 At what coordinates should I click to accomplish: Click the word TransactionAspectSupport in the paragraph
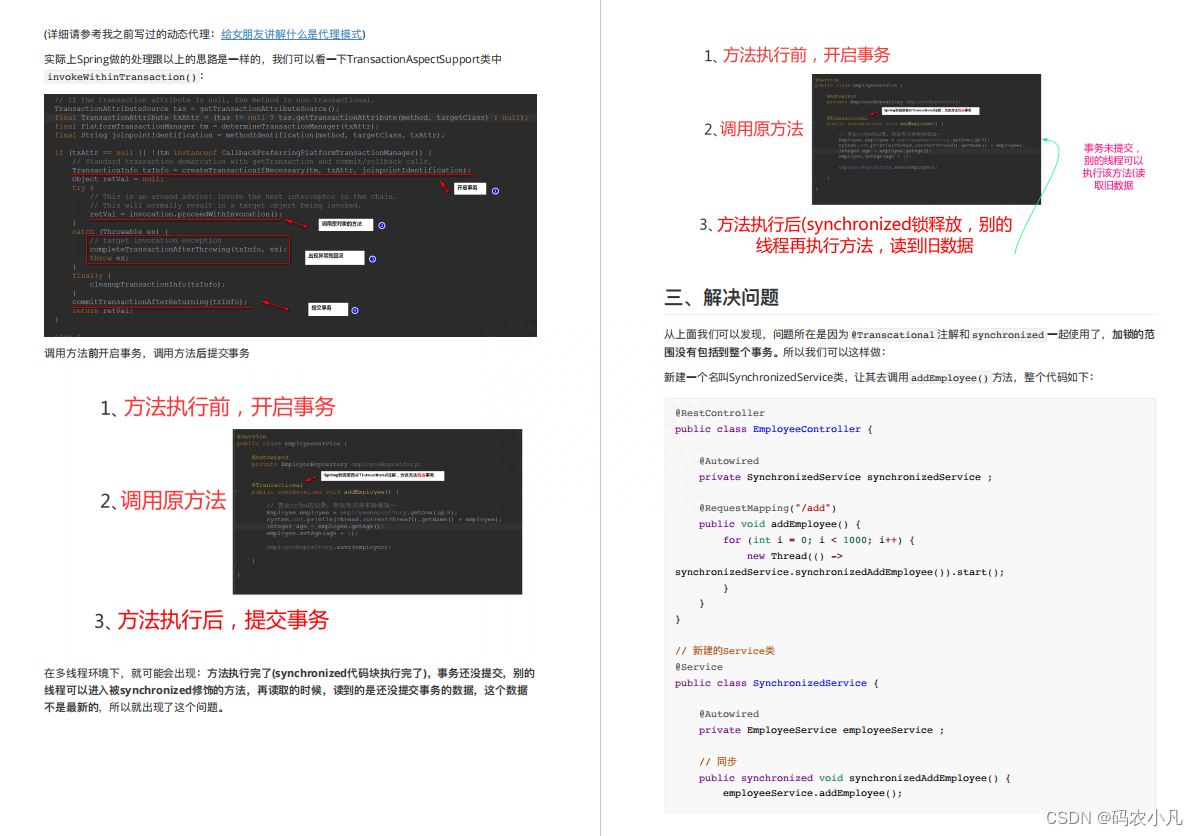coord(413,59)
